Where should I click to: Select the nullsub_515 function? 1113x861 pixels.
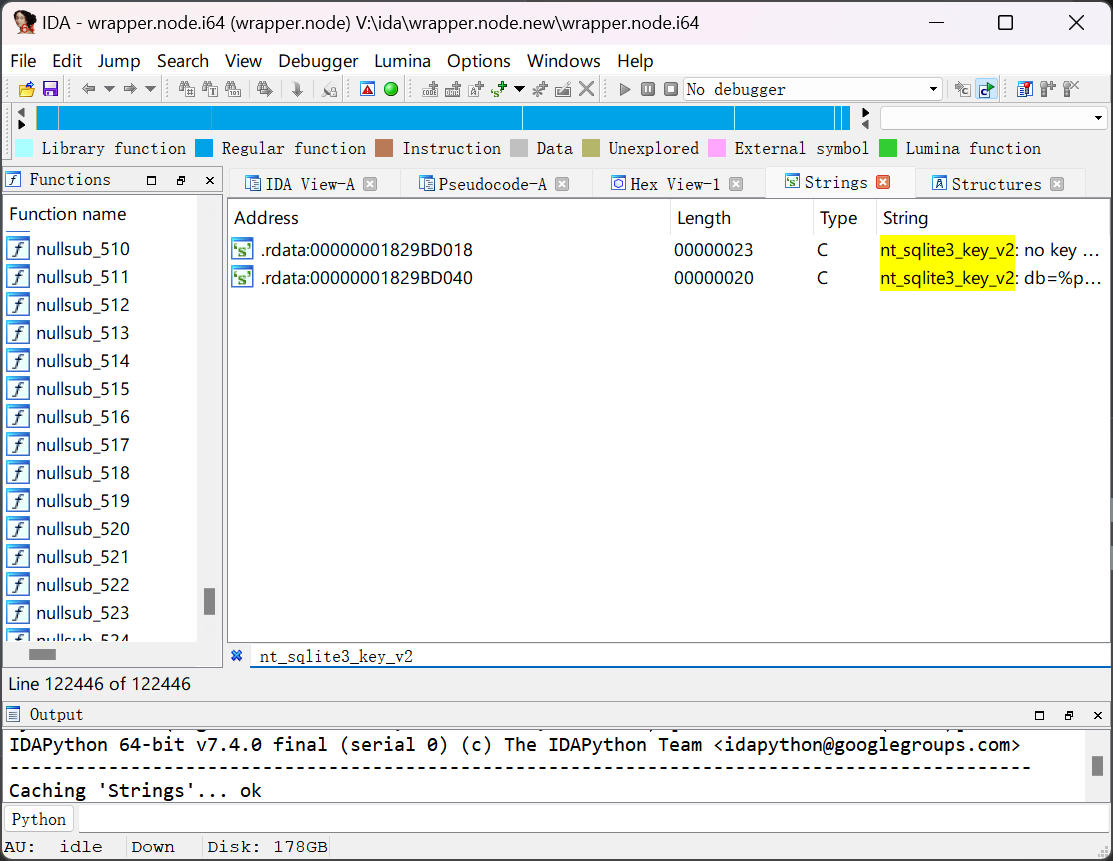82,388
